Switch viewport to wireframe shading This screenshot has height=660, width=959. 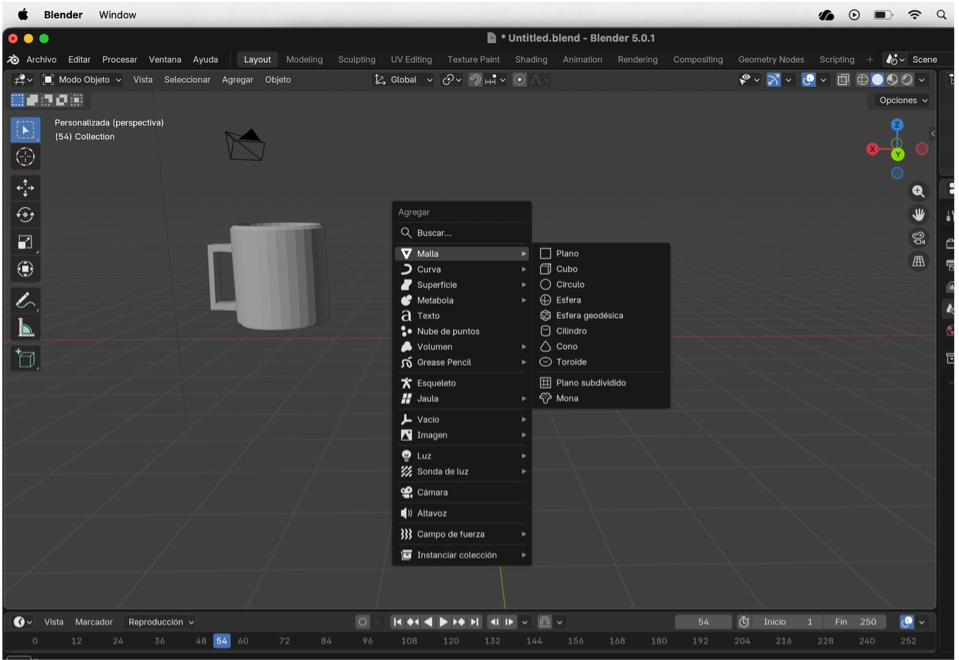coord(861,80)
